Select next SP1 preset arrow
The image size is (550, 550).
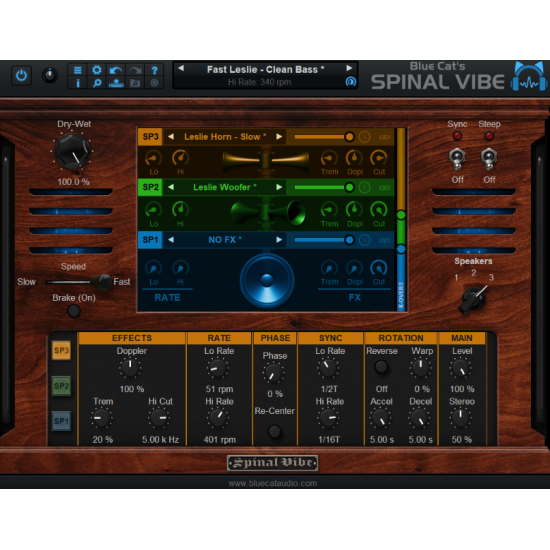coord(279,240)
